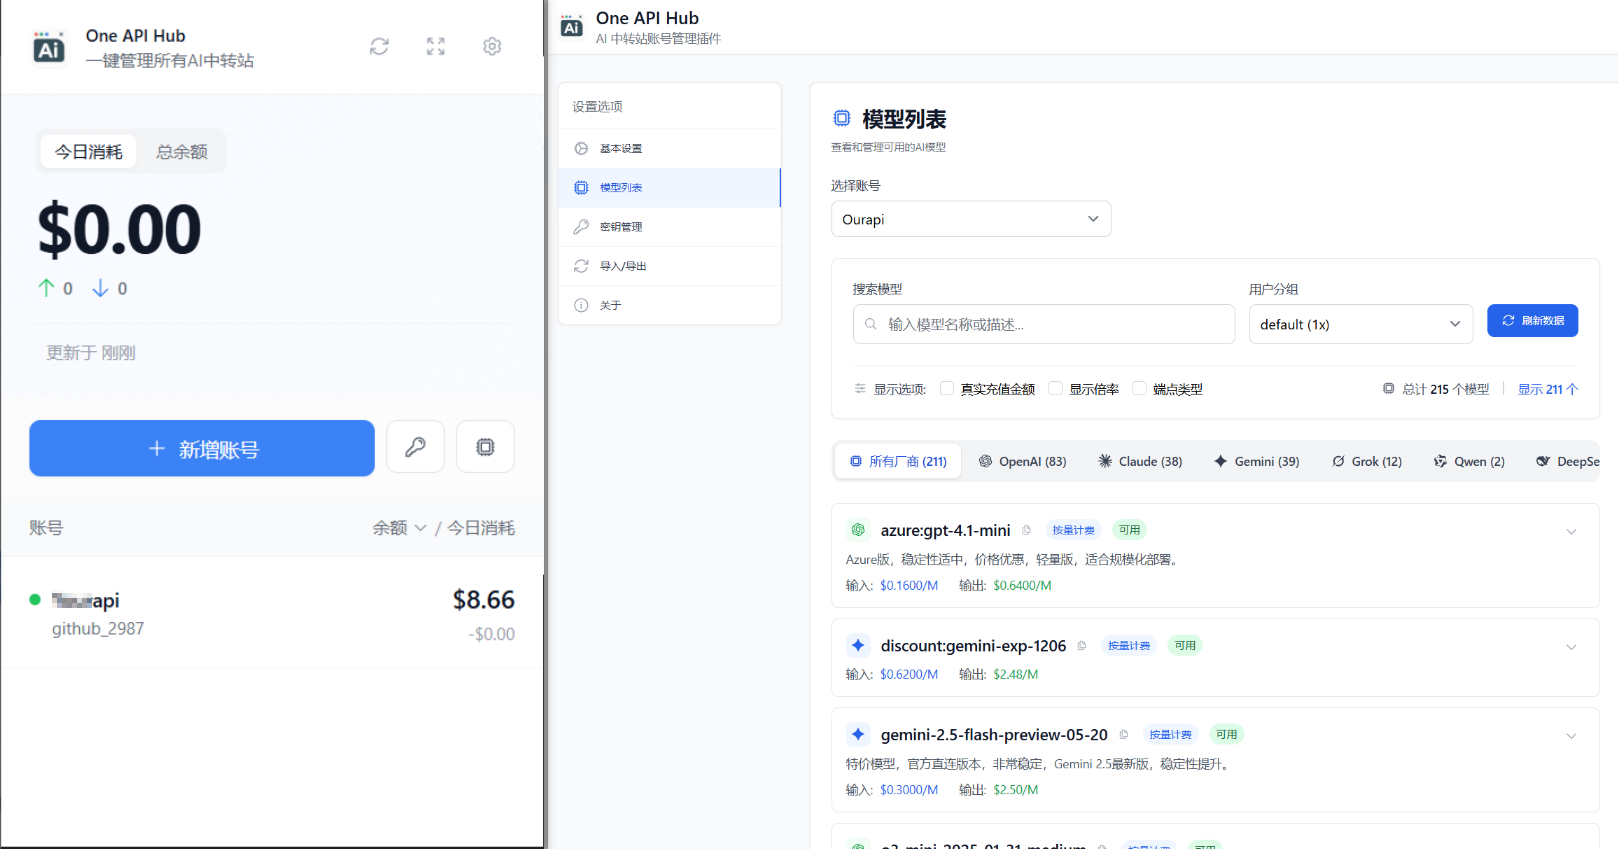The height and width of the screenshot is (849, 1618).
Task: Expand the gemini-2.5-flash-preview-05-20 model card
Action: tap(1571, 736)
